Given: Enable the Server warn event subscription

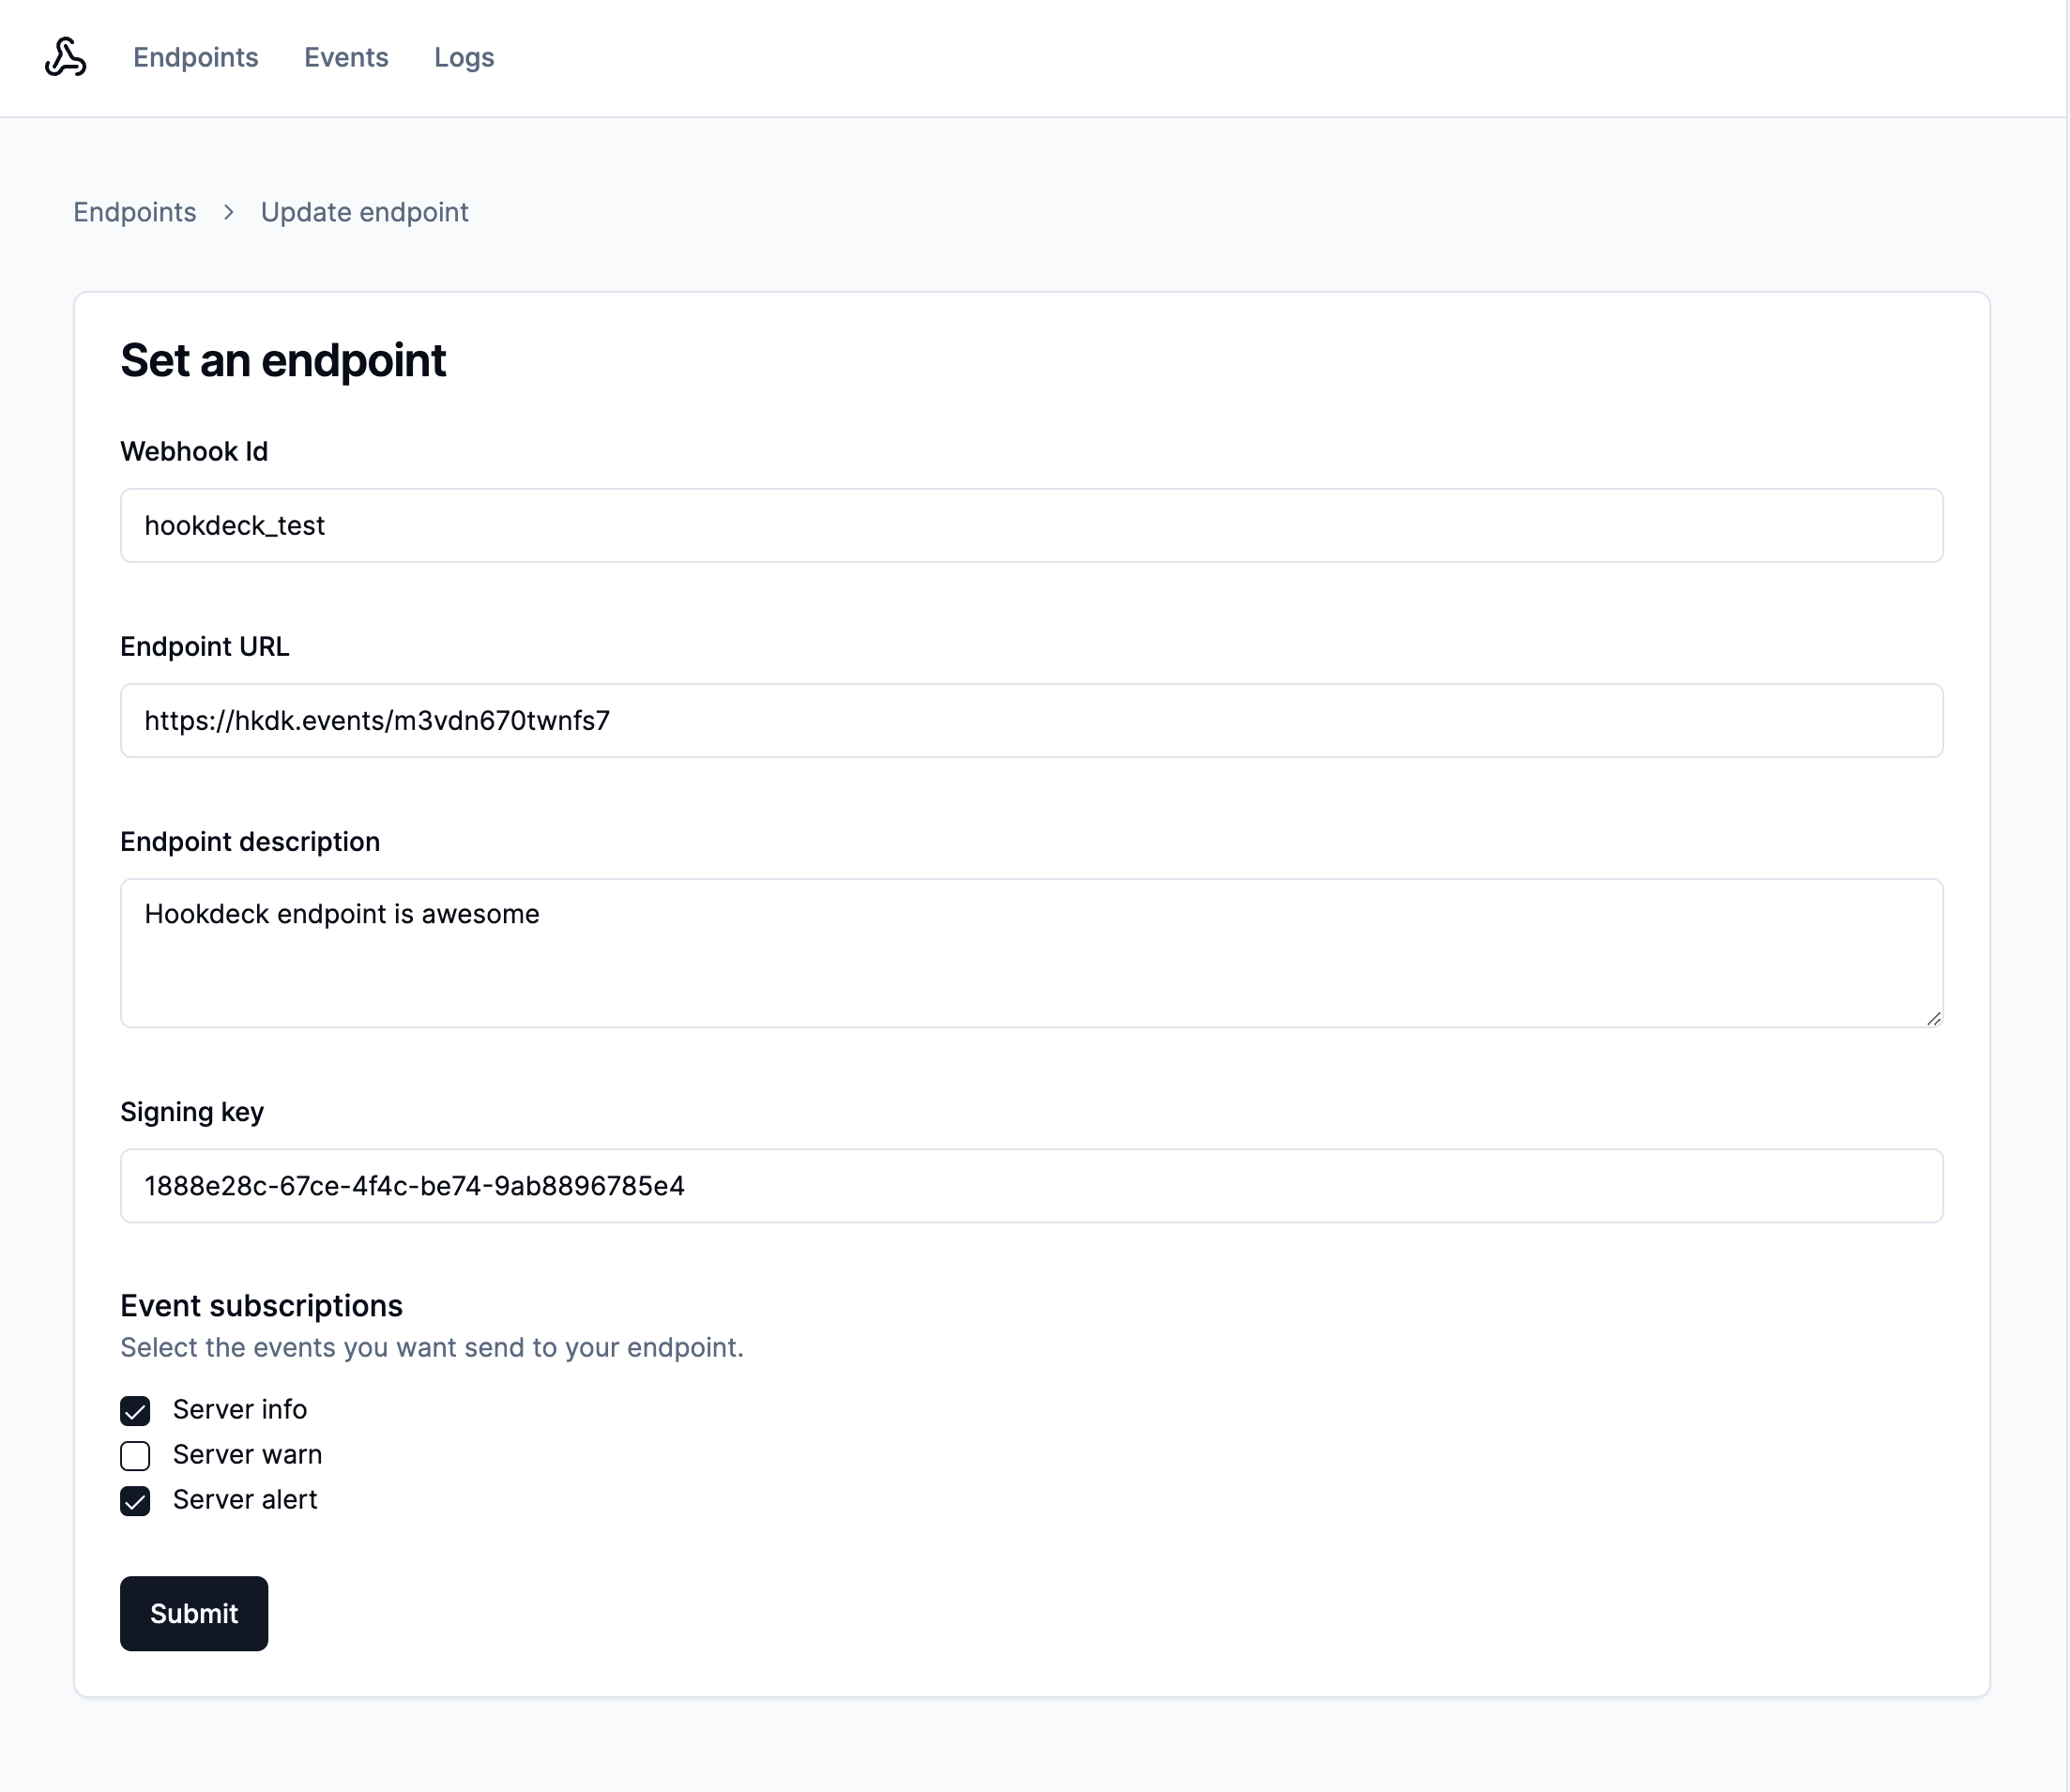Looking at the screenshot, I should pyautogui.click(x=136, y=1456).
